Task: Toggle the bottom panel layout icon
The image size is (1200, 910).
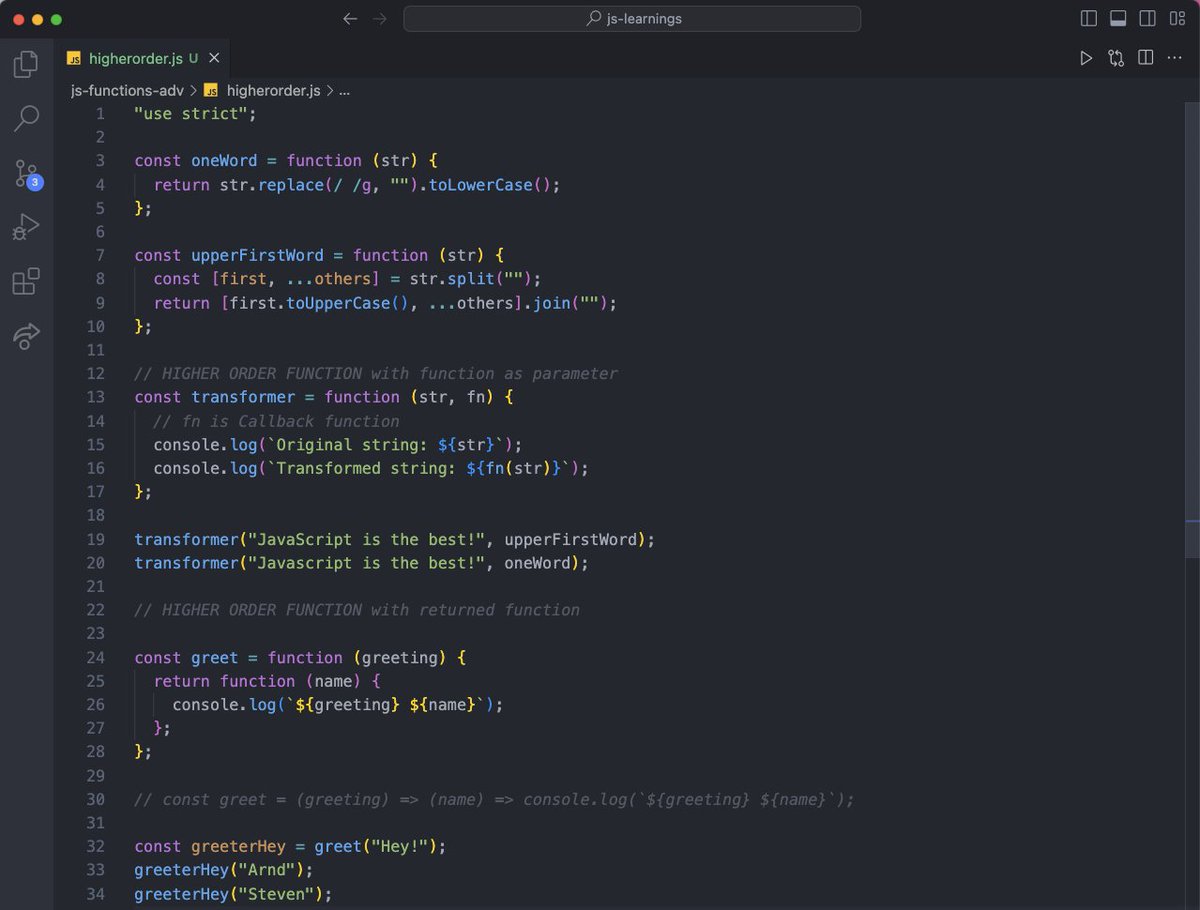Action: point(1119,19)
